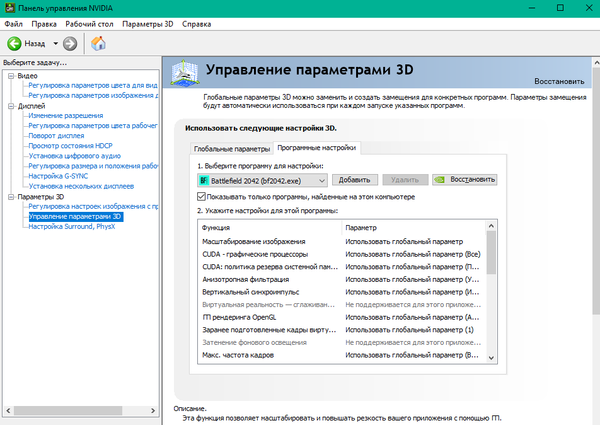Click the Forward arrow icon in toolbar
The image size is (600, 425).
click(70, 43)
